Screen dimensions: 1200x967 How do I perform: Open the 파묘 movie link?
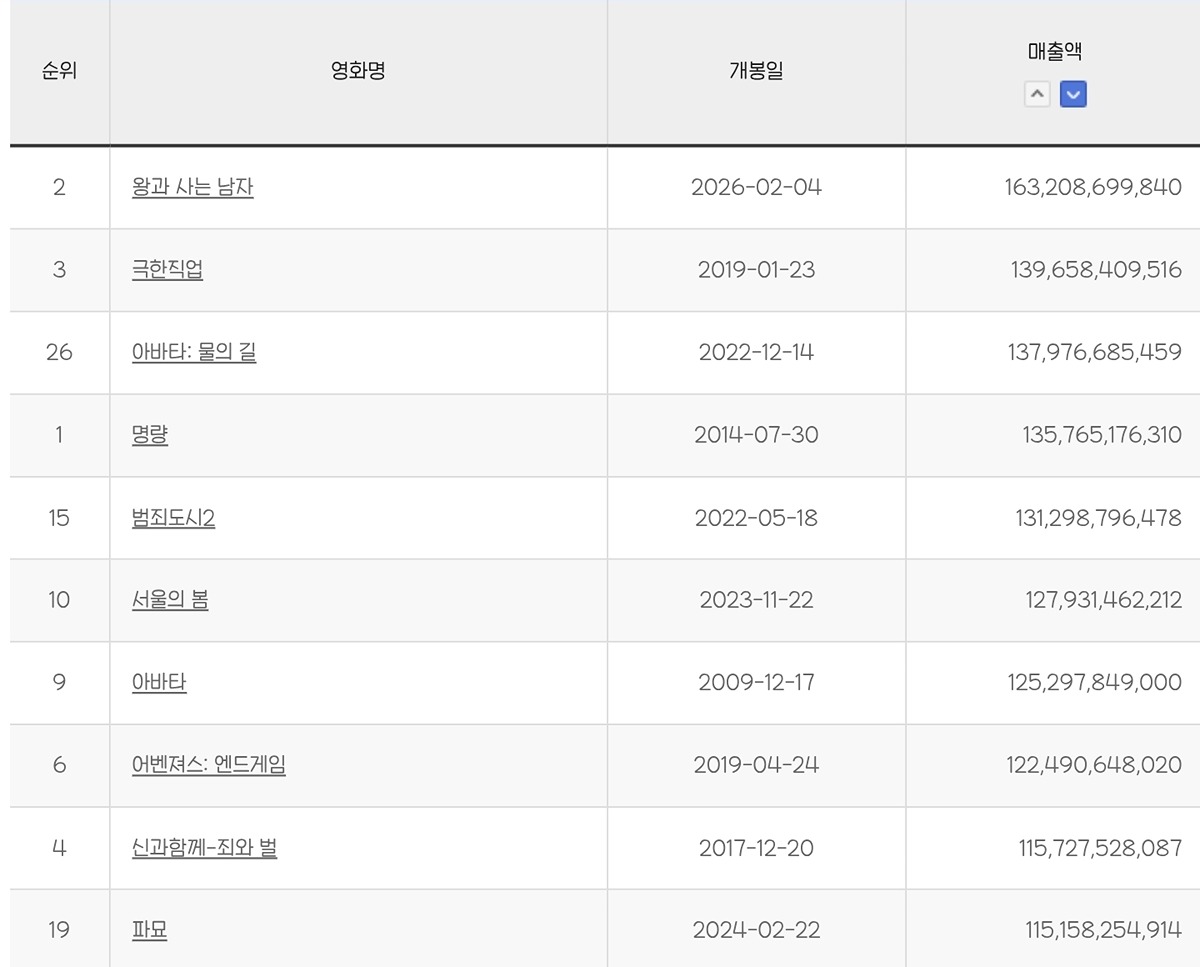pyautogui.click(x=150, y=930)
